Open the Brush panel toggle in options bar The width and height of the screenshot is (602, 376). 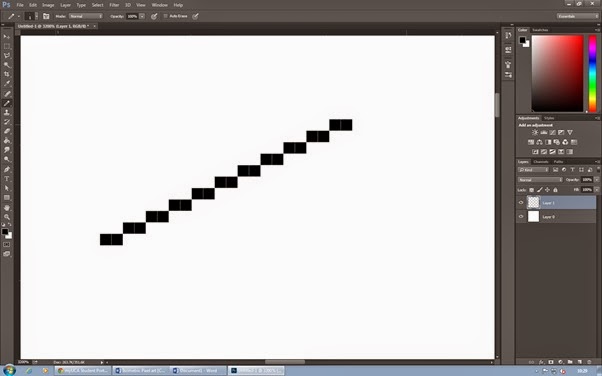click(46, 16)
